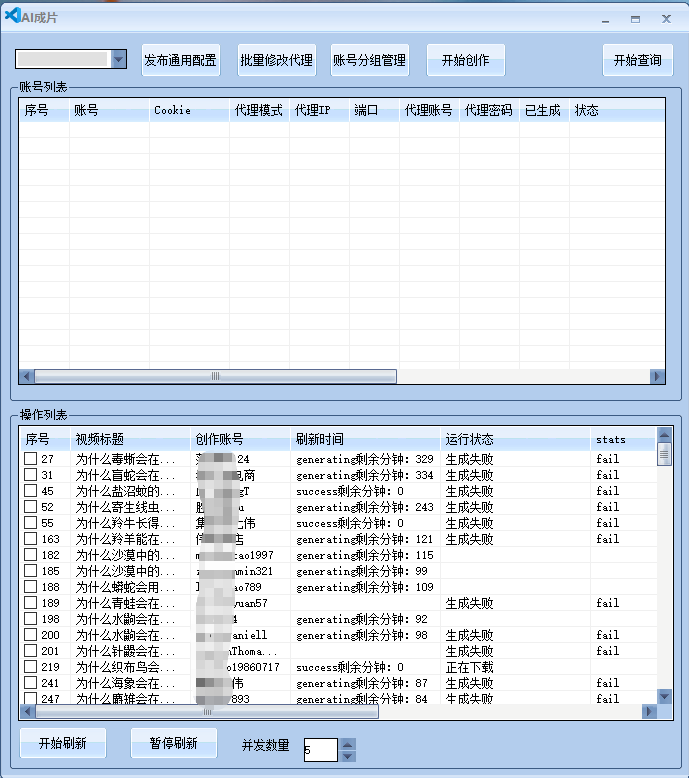
Task: Enable the checkbox for row 185
Action: pos(31,571)
